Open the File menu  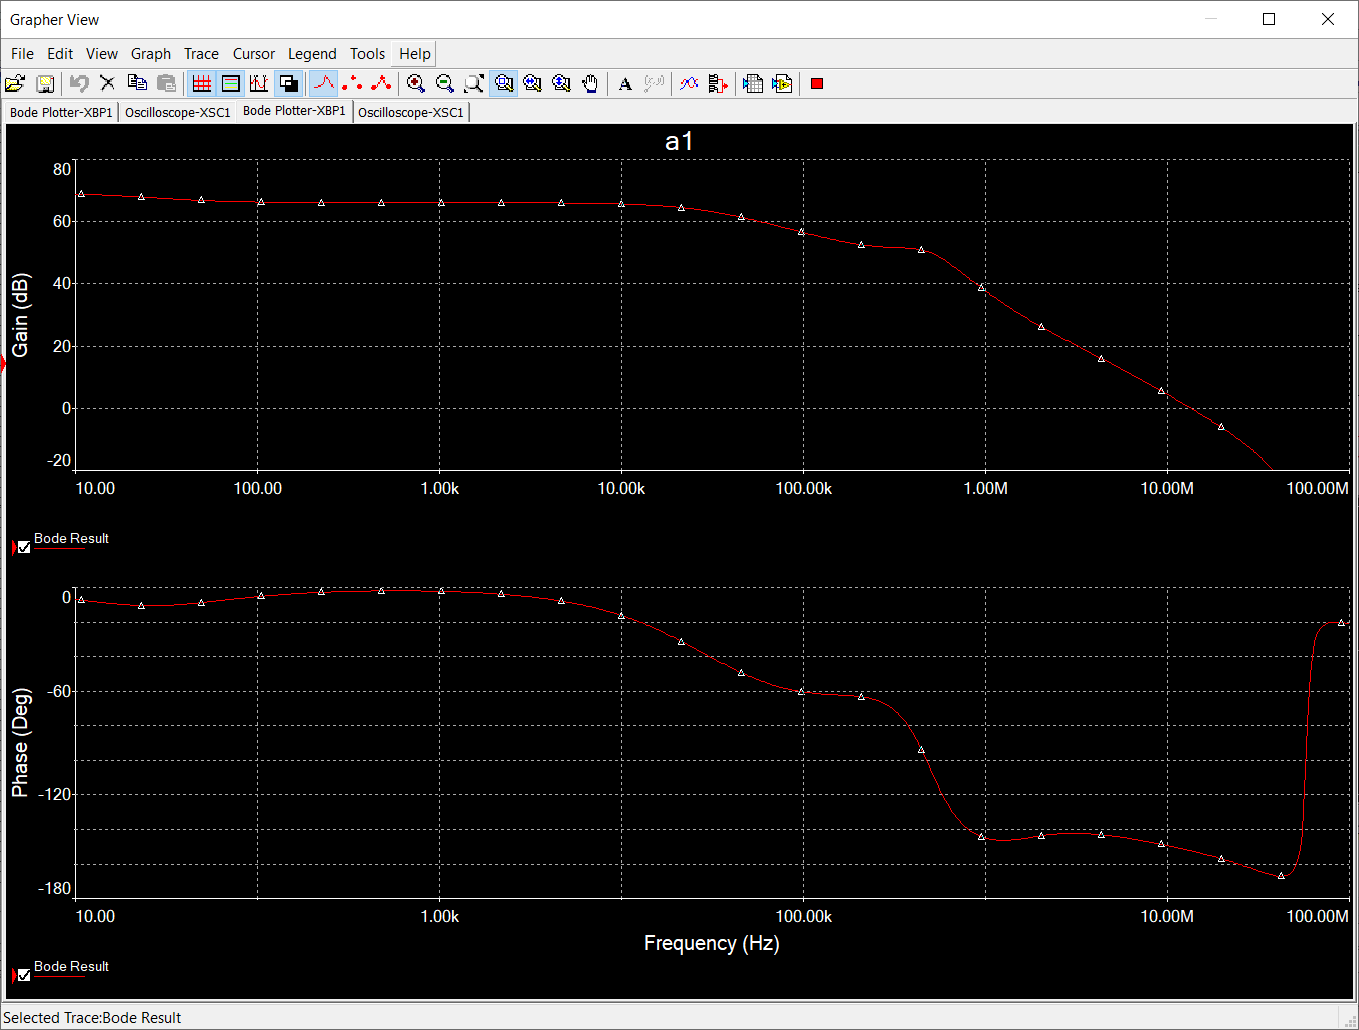pos(22,54)
